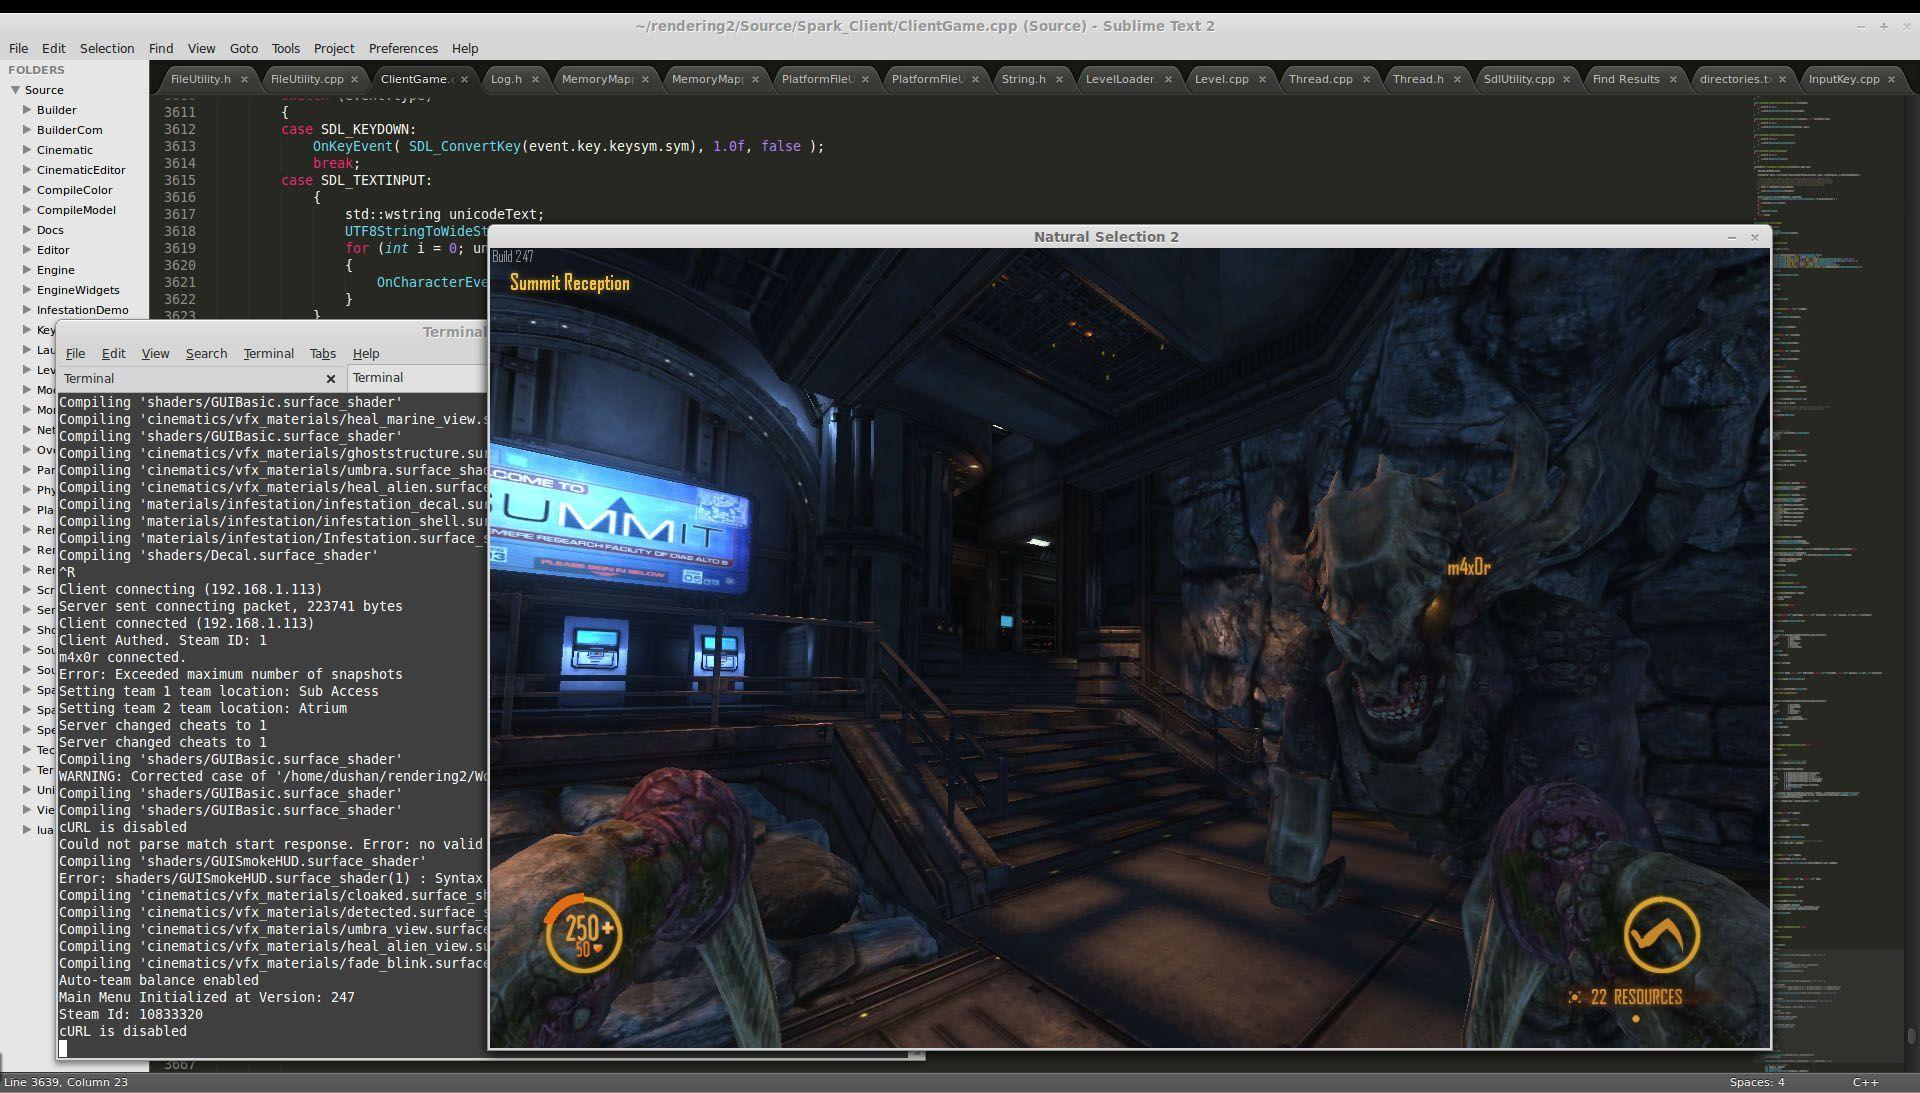The height and width of the screenshot is (1093, 1920).
Task: Click the Natural Selection 2 title bar
Action: pyautogui.click(x=1106, y=237)
